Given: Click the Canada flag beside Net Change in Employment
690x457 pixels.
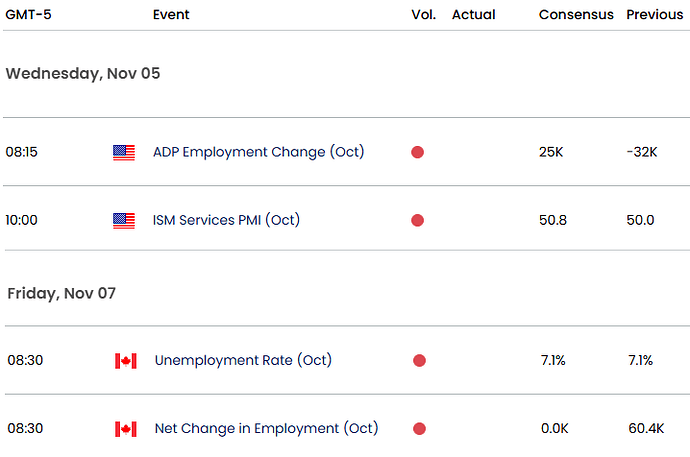Looking at the screenshot, I should (x=125, y=429).
